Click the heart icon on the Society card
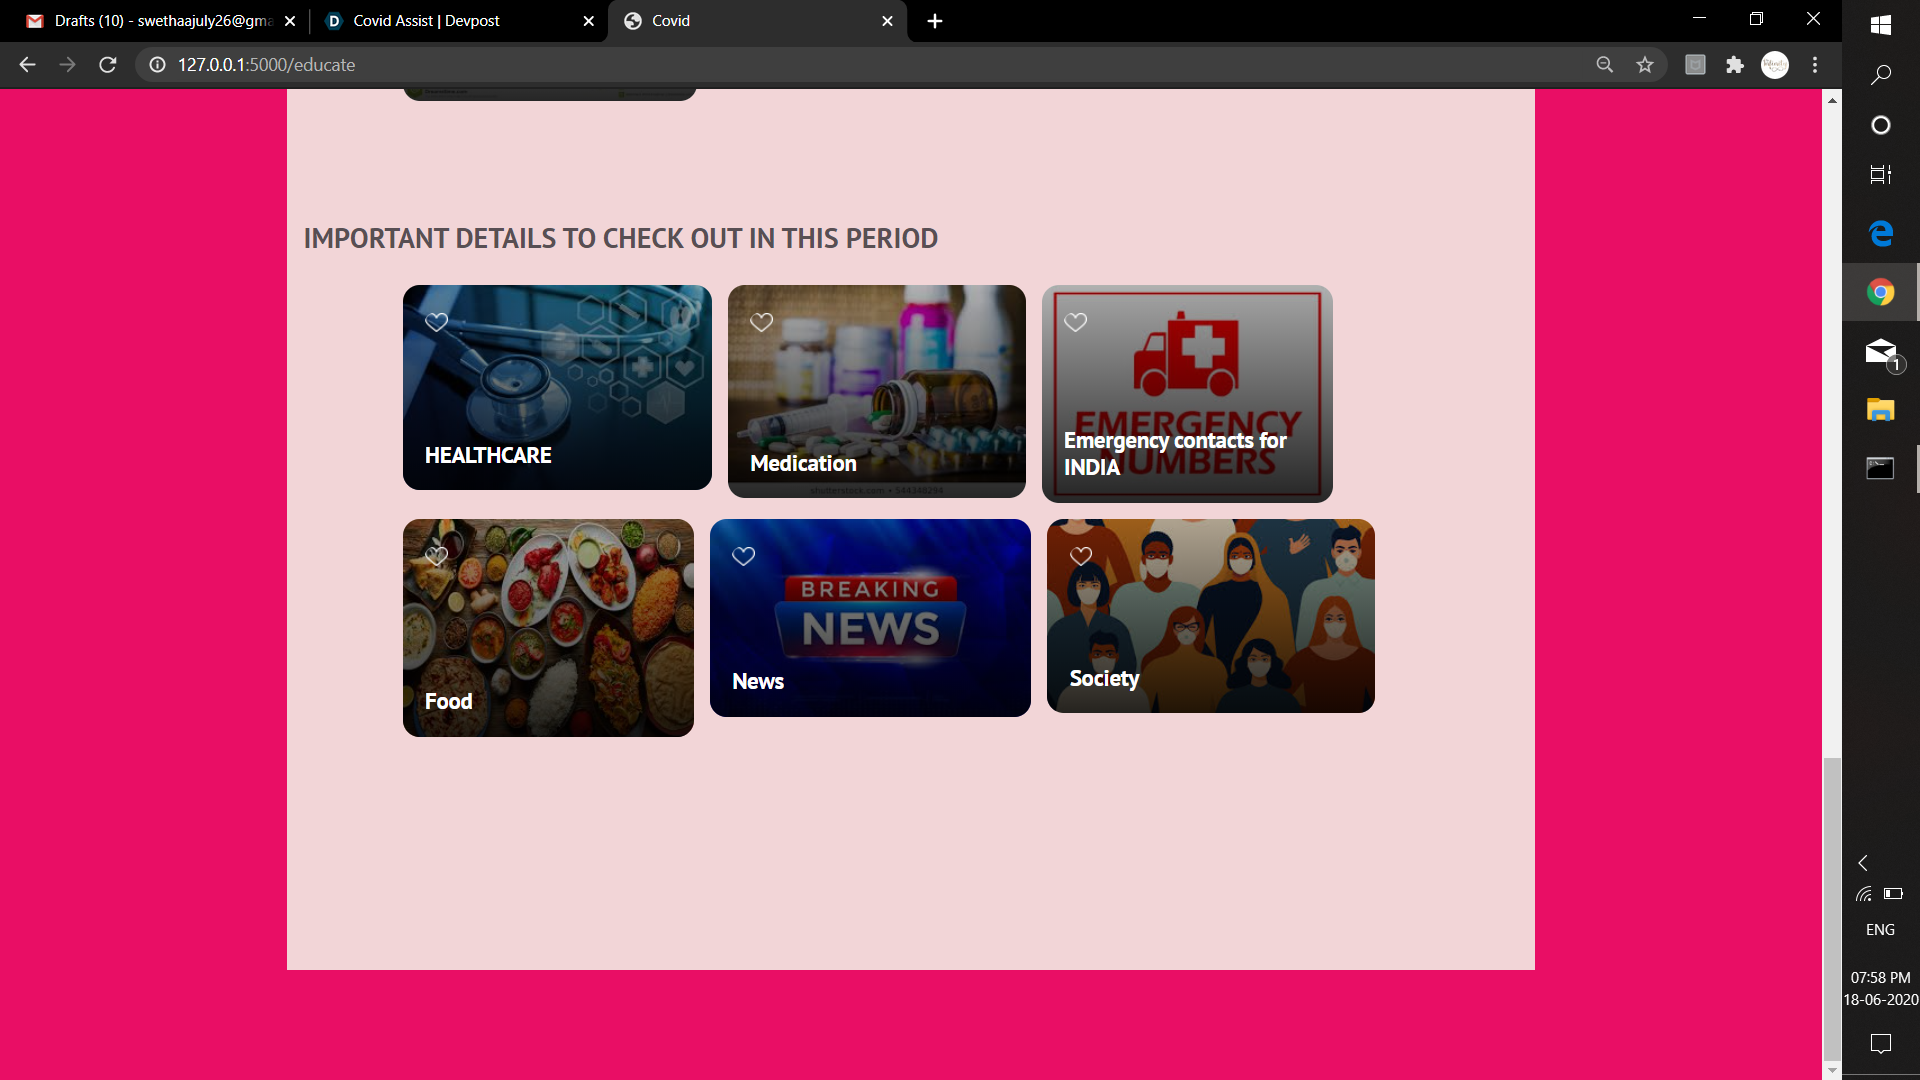This screenshot has height=1080, width=1920. coord(1081,556)
